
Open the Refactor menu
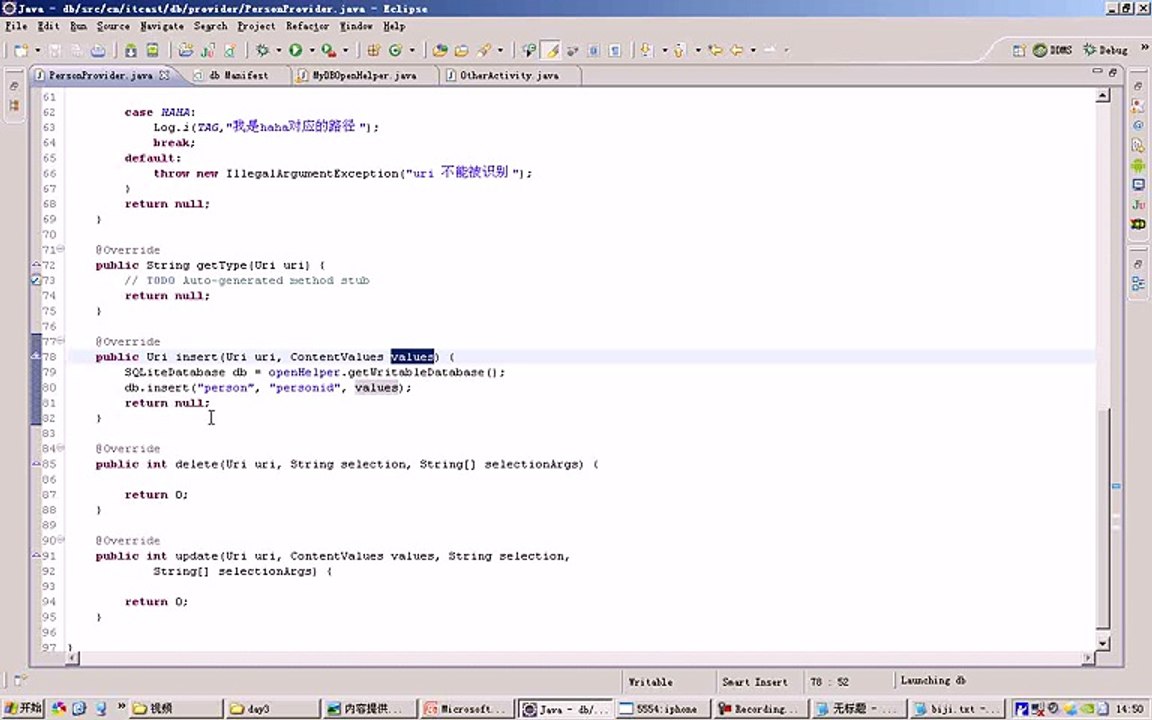click(x=307, y=26)
